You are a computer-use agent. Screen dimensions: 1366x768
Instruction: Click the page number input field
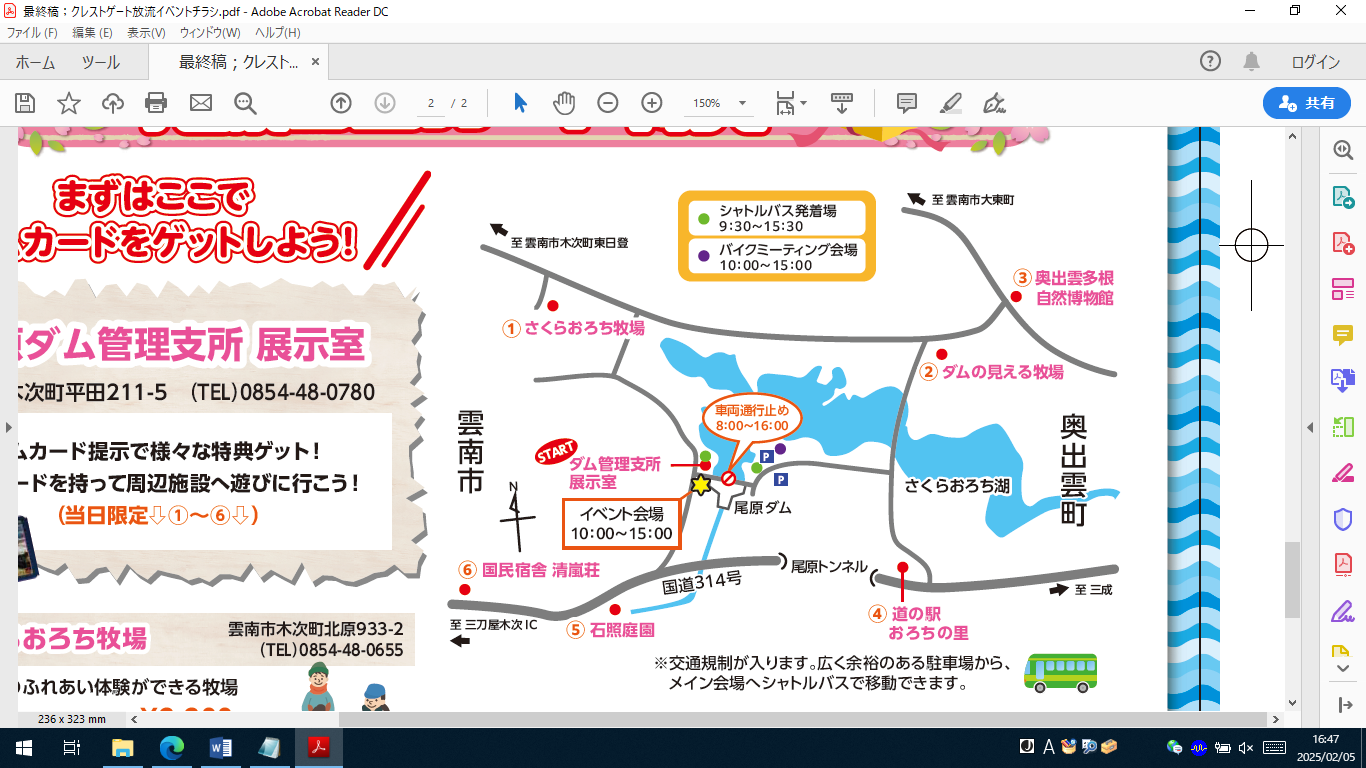(431, 103)
